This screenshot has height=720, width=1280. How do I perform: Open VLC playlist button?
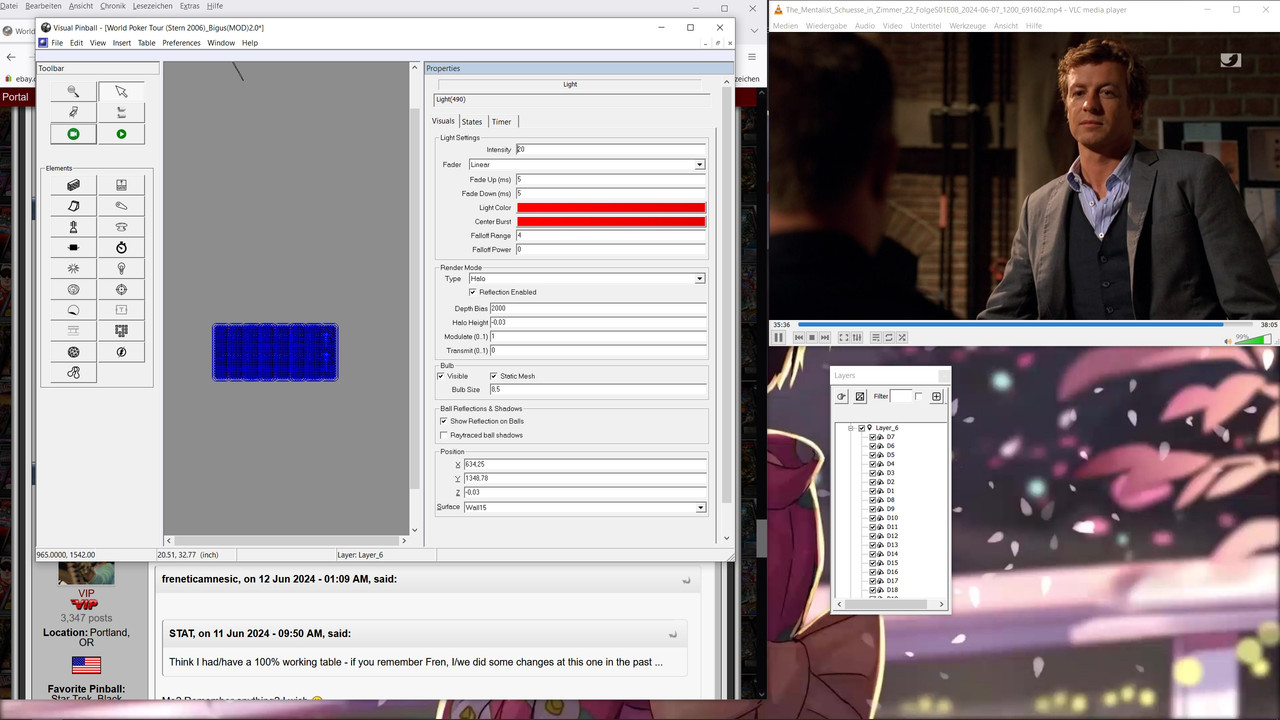(875, 338)
